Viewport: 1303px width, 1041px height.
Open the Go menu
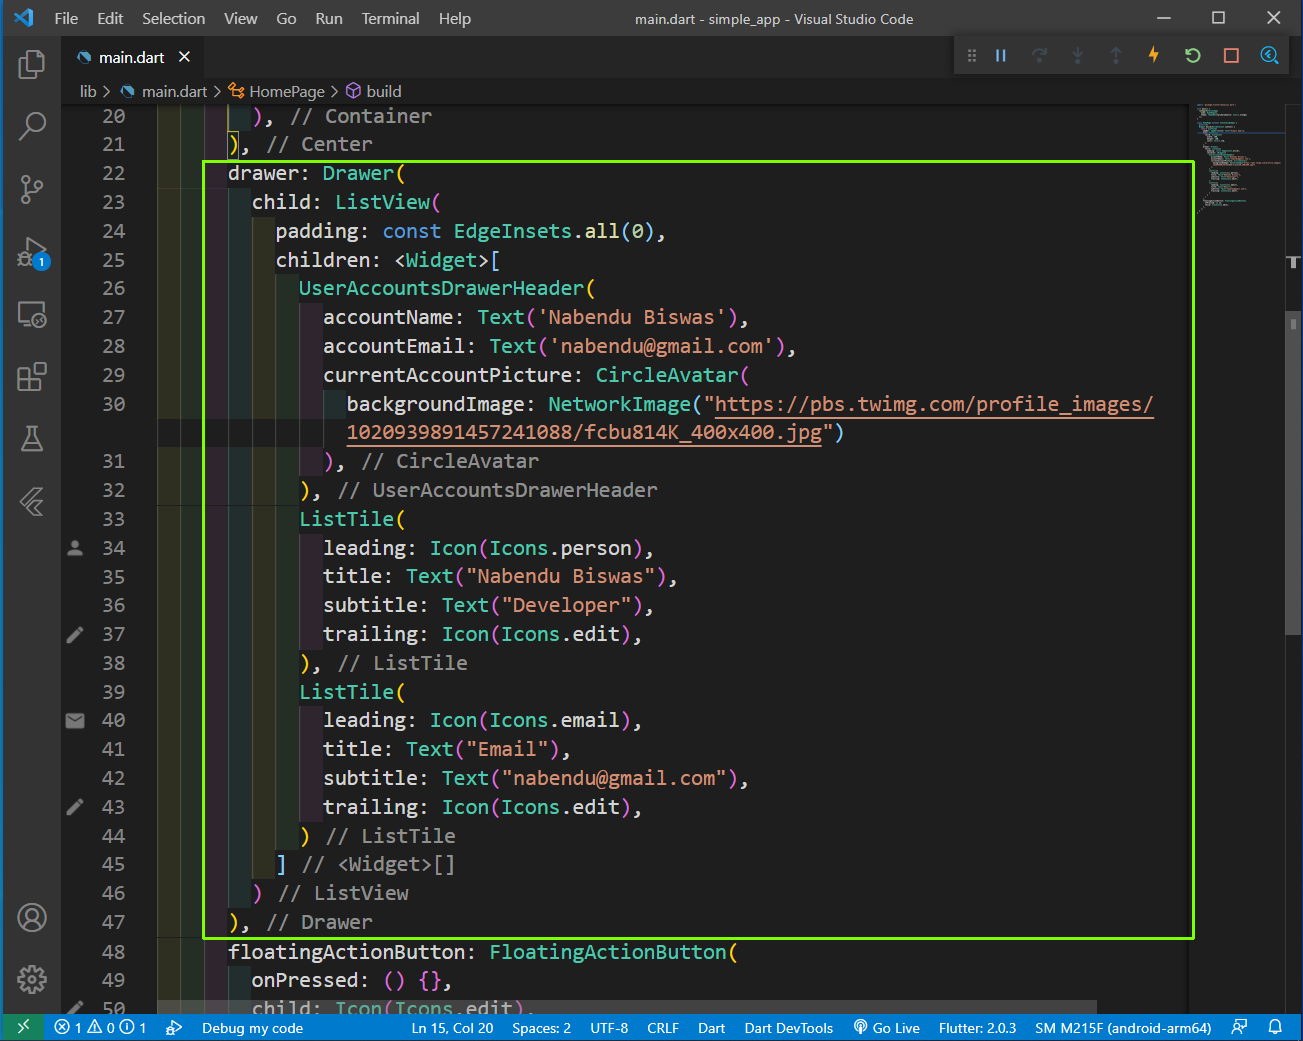pyautogui.click(x=286, y=18)
